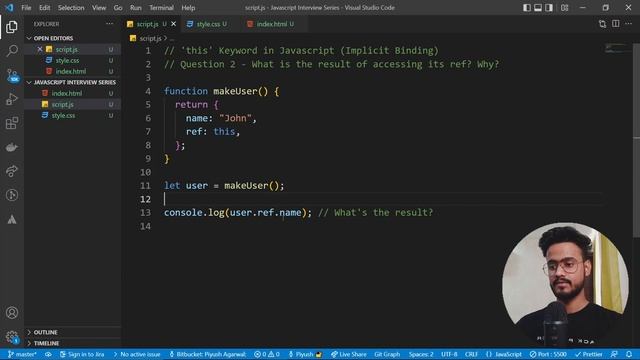Open the Extensions view icon
Viewport: 640px width, 360px height.
pos(12,123)
